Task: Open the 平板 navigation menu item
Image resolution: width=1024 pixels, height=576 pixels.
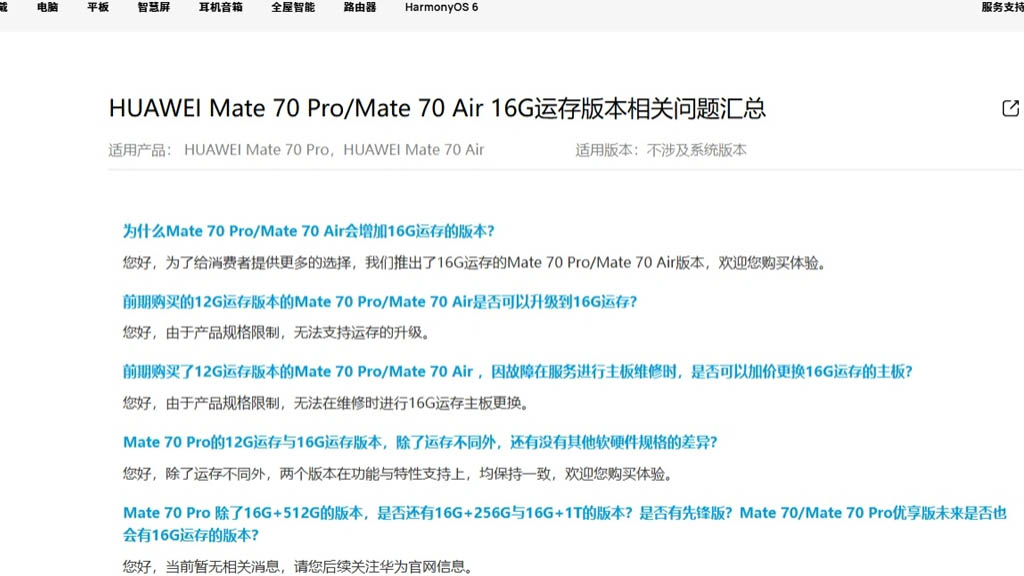Action: click(98, 7)
